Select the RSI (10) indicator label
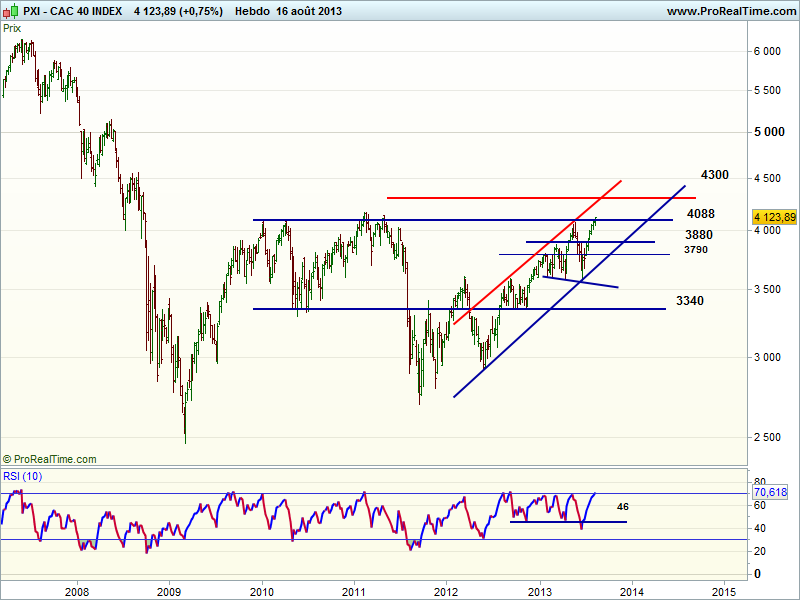This screenshot has height=600, width=800. 21,475
